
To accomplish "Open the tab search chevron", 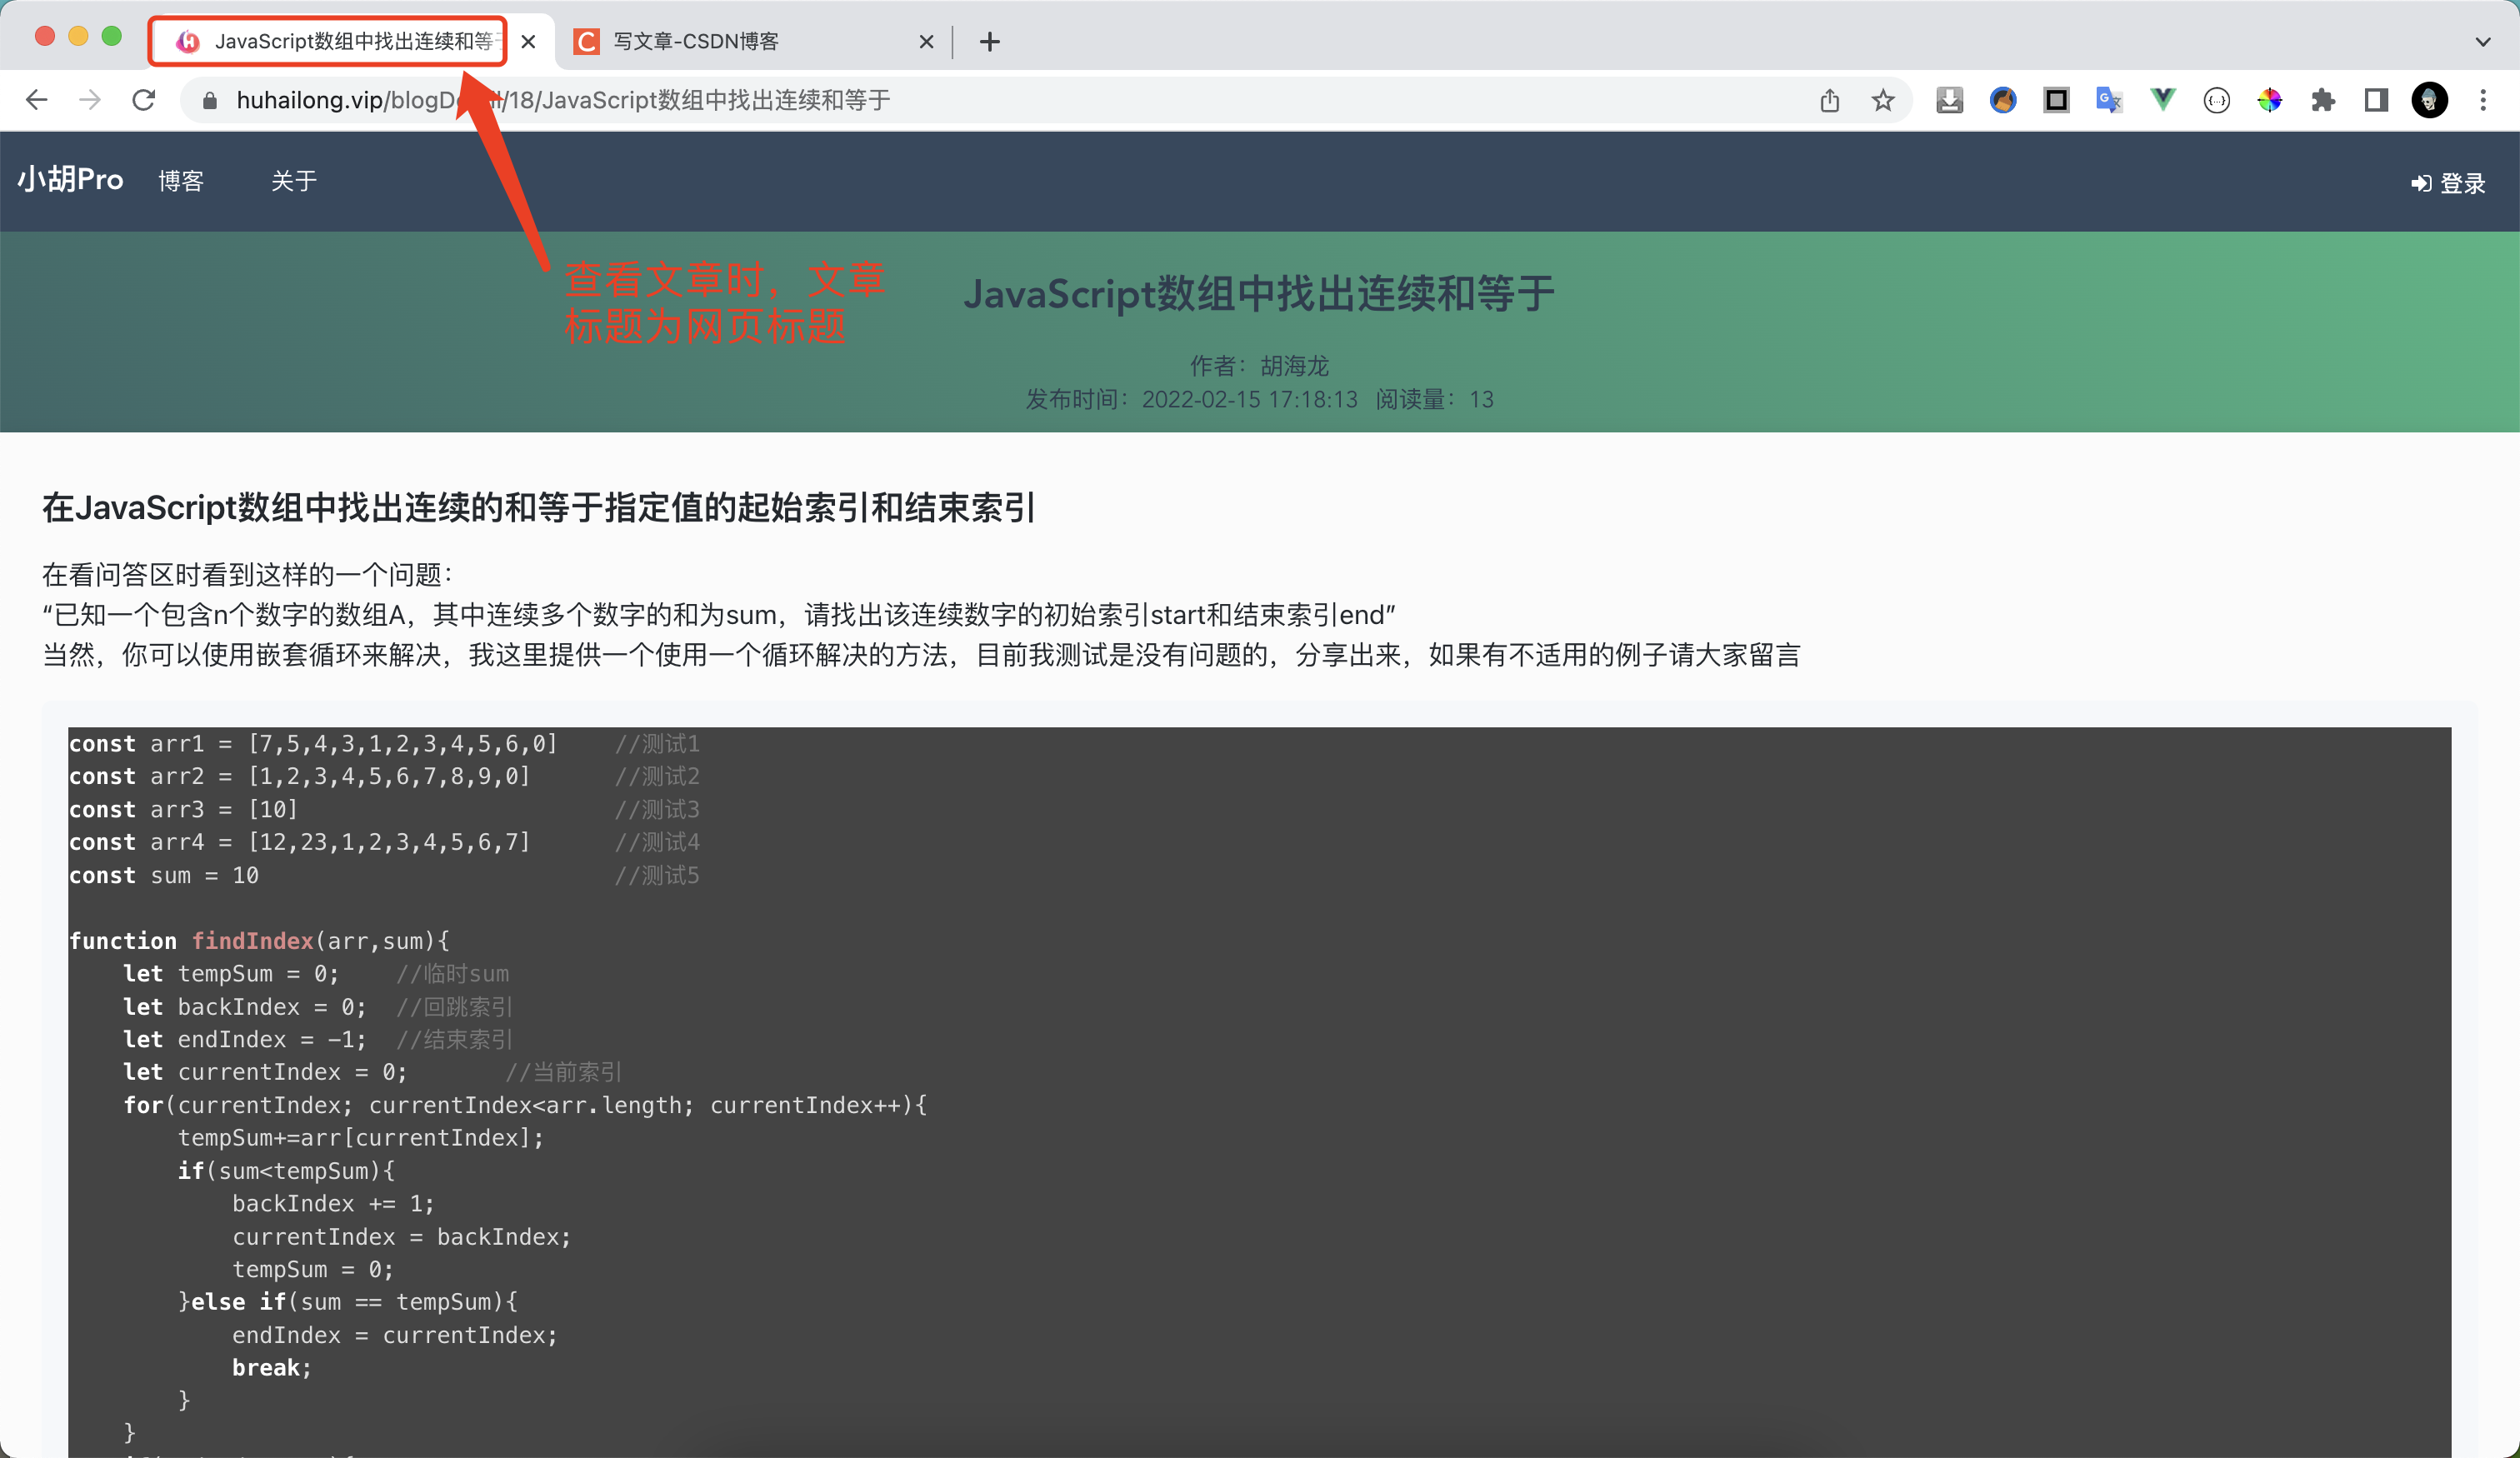I will [x=2483, y=41].
